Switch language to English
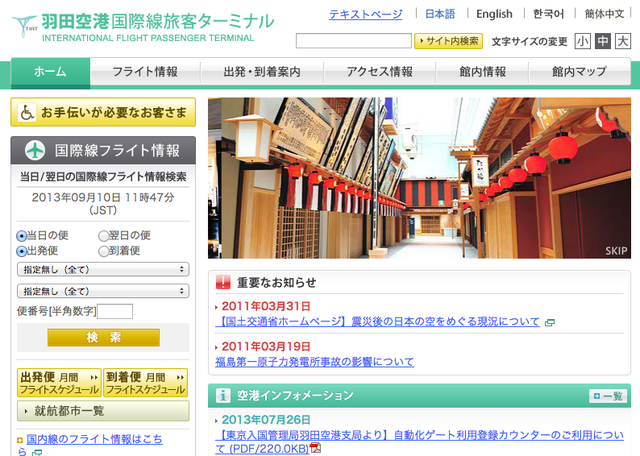This screenshot has width=640, height=456. click(x=494, y=14)
